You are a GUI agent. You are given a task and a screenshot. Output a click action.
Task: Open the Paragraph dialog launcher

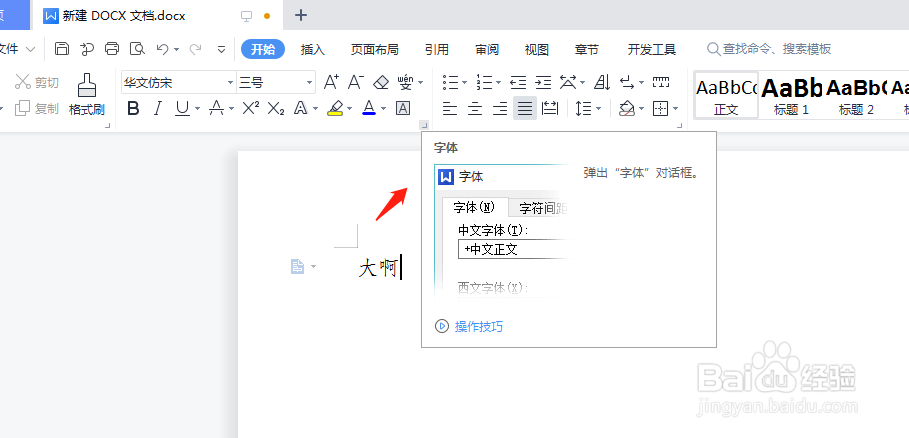[x=680, y=125]
